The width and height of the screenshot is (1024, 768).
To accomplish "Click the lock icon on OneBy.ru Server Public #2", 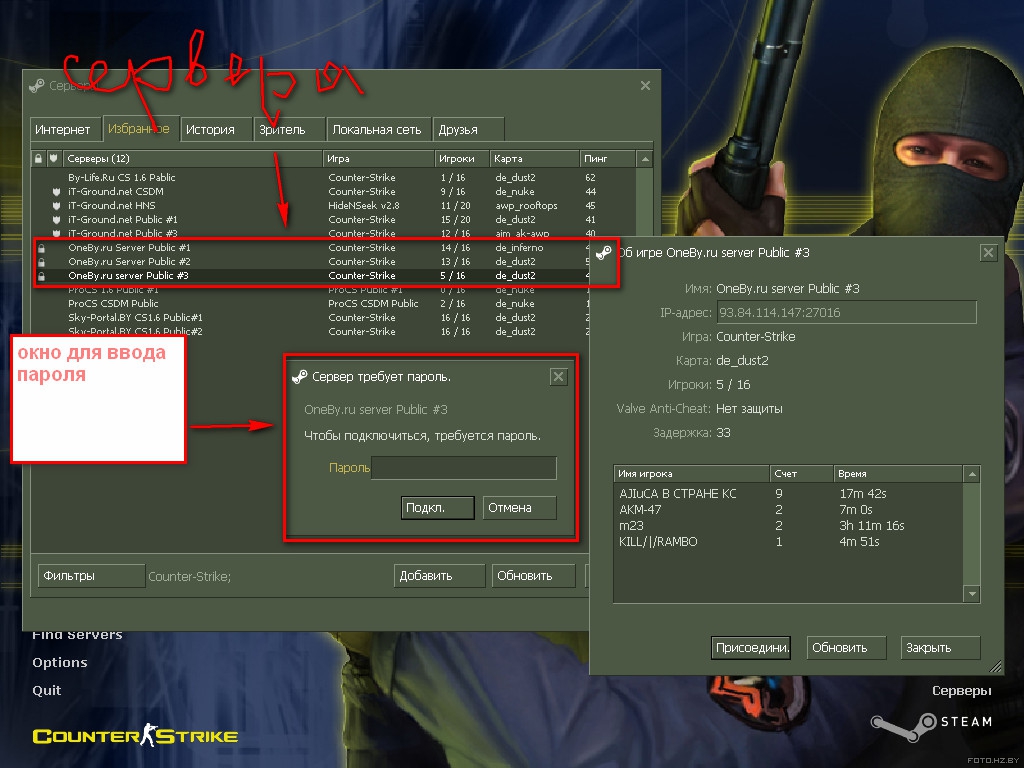I will click(x=41, y=262).
